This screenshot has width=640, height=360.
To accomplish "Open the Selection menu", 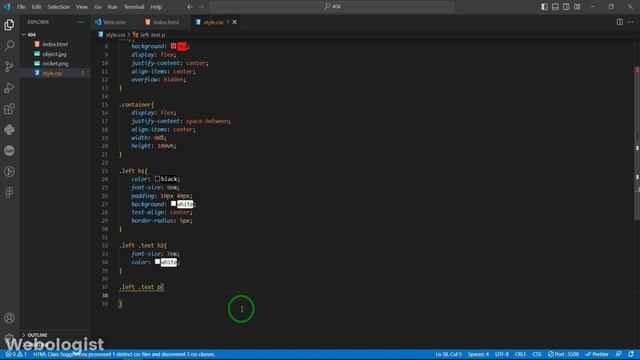I will coord(58,7).
